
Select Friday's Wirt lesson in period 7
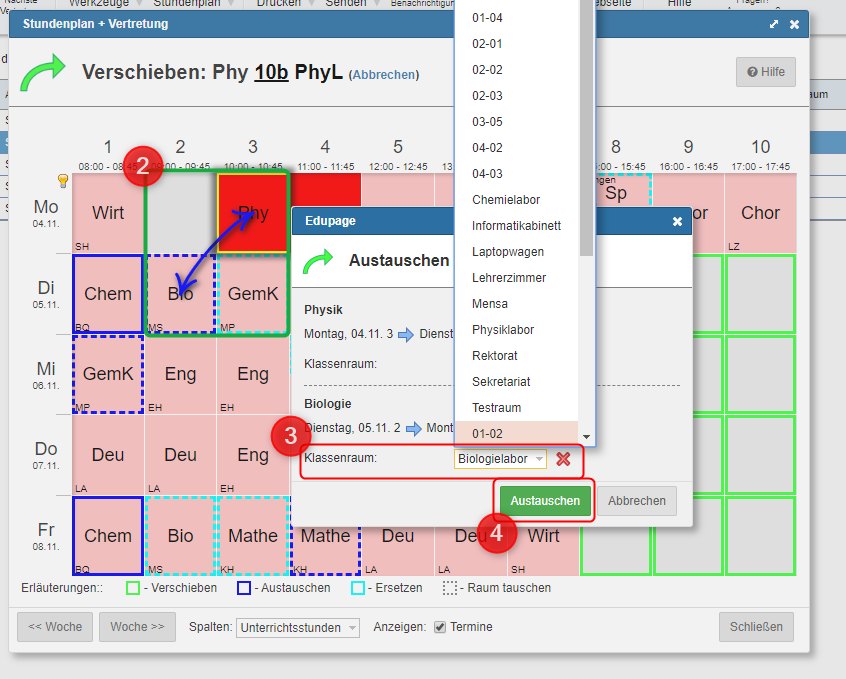543,551
